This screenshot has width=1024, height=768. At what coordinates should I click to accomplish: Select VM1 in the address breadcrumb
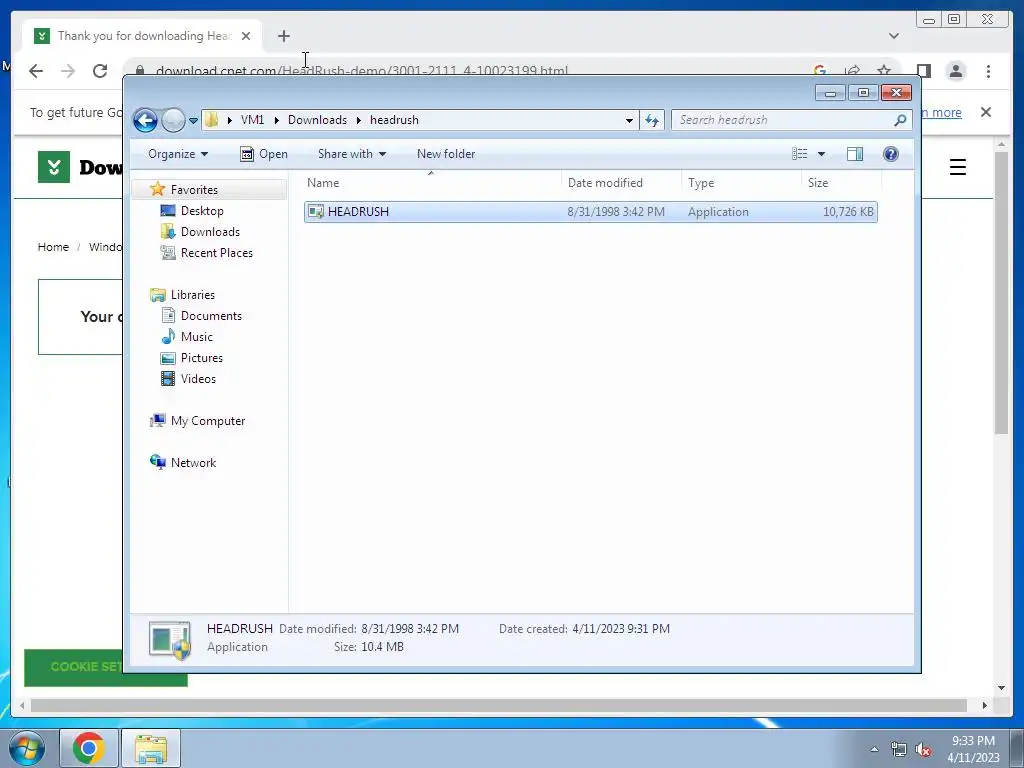[252, 120]
